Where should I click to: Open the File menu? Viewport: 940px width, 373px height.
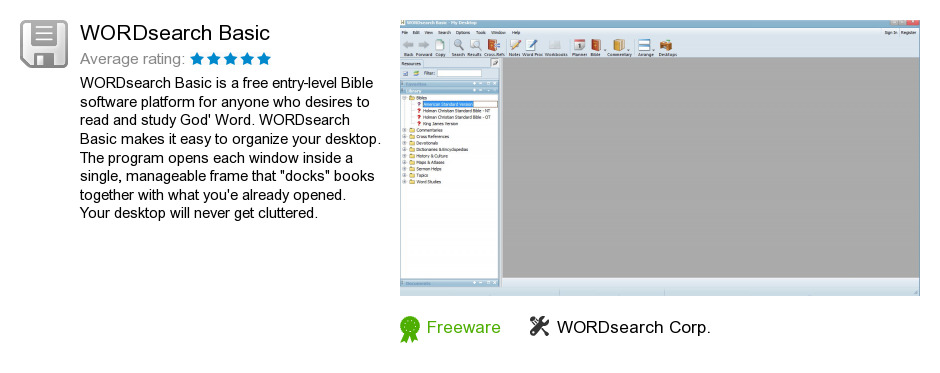pyautogui.click(x=405, y=32)
